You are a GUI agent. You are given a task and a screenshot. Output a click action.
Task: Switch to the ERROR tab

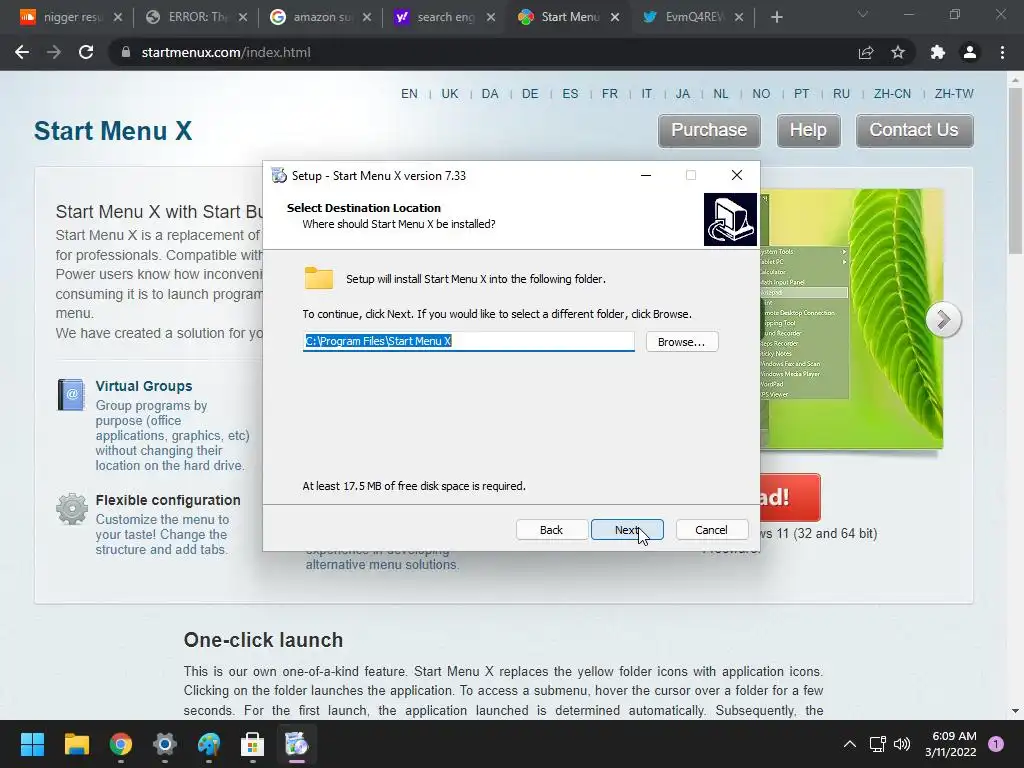point(195,17)
